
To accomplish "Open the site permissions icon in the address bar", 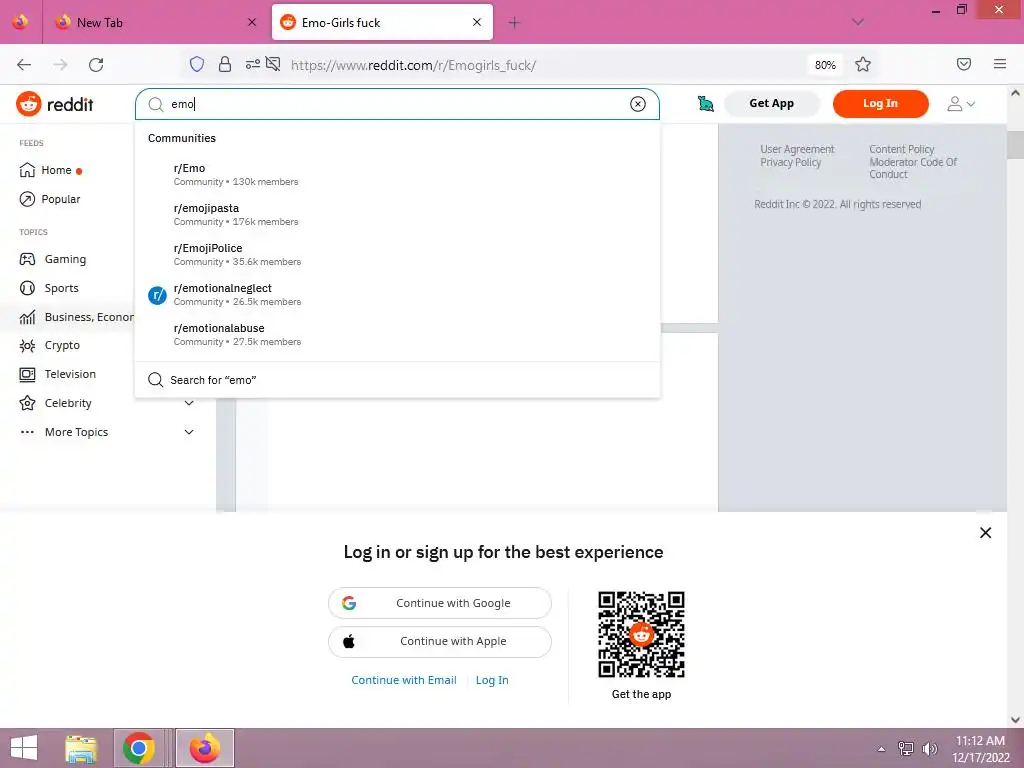I will [253, 65].
